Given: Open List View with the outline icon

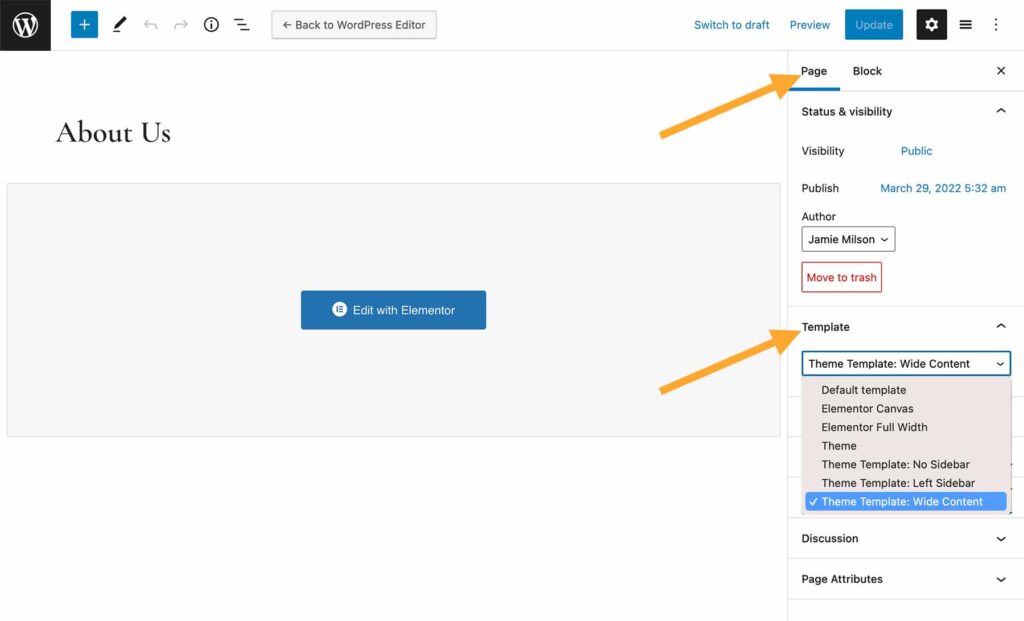Looking at the screenshot, I should (x=241, y=24).
